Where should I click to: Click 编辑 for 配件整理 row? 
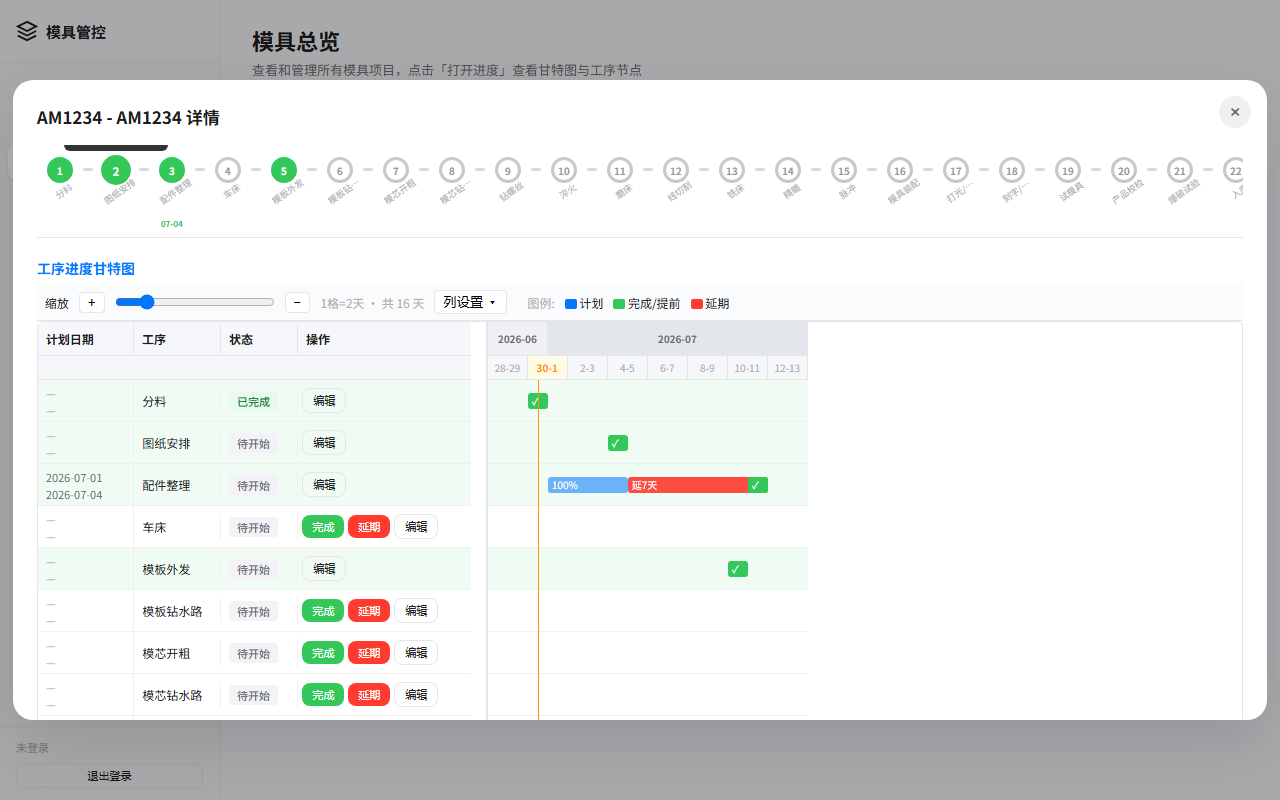[x=324, y=485]
